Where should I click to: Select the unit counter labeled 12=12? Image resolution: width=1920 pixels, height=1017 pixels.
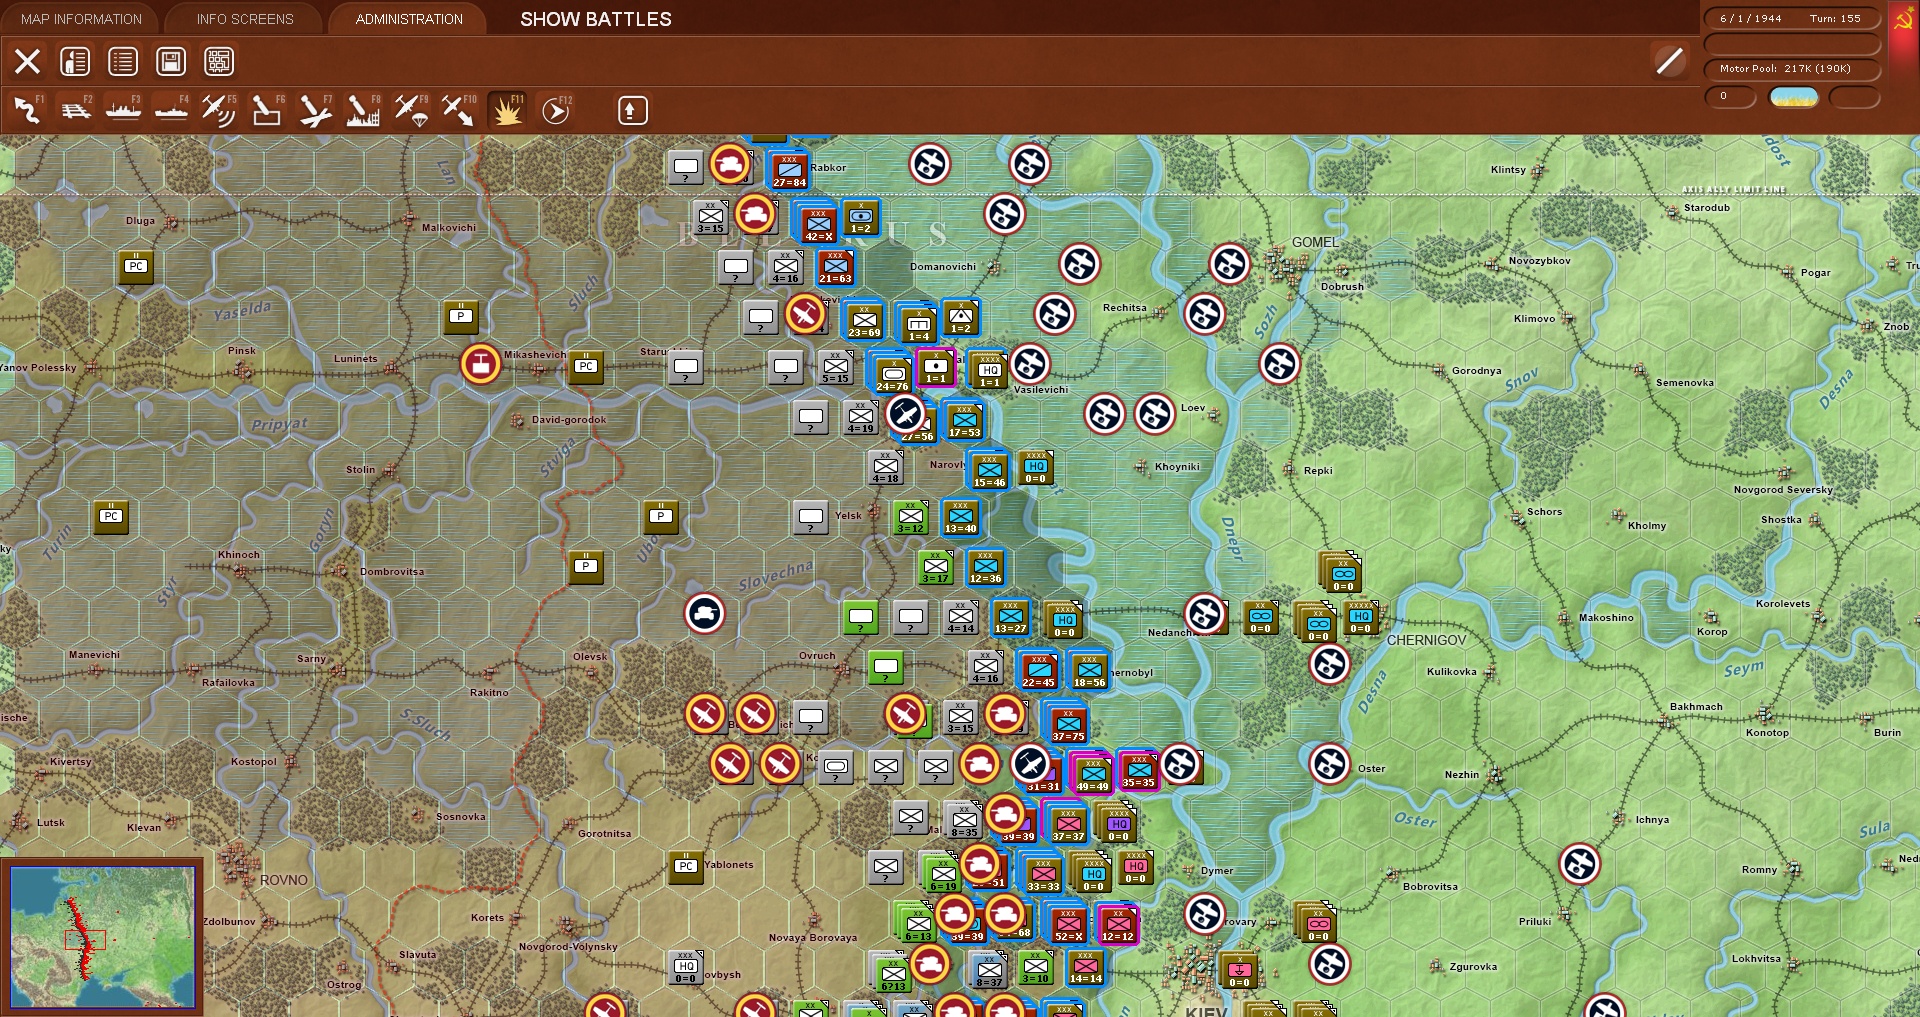(x=1117, y=924)
